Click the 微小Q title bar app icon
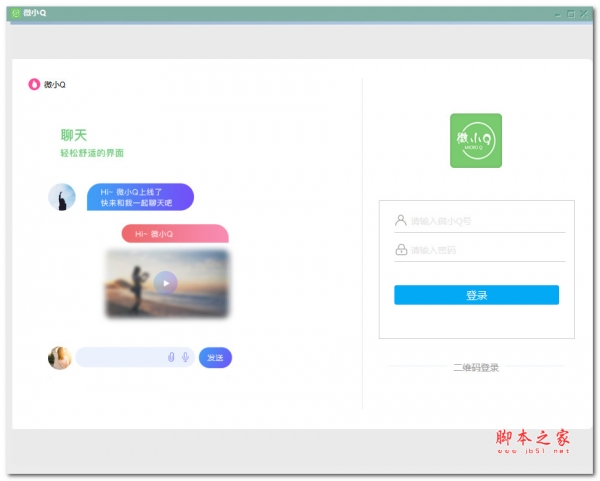 point(15,13)
